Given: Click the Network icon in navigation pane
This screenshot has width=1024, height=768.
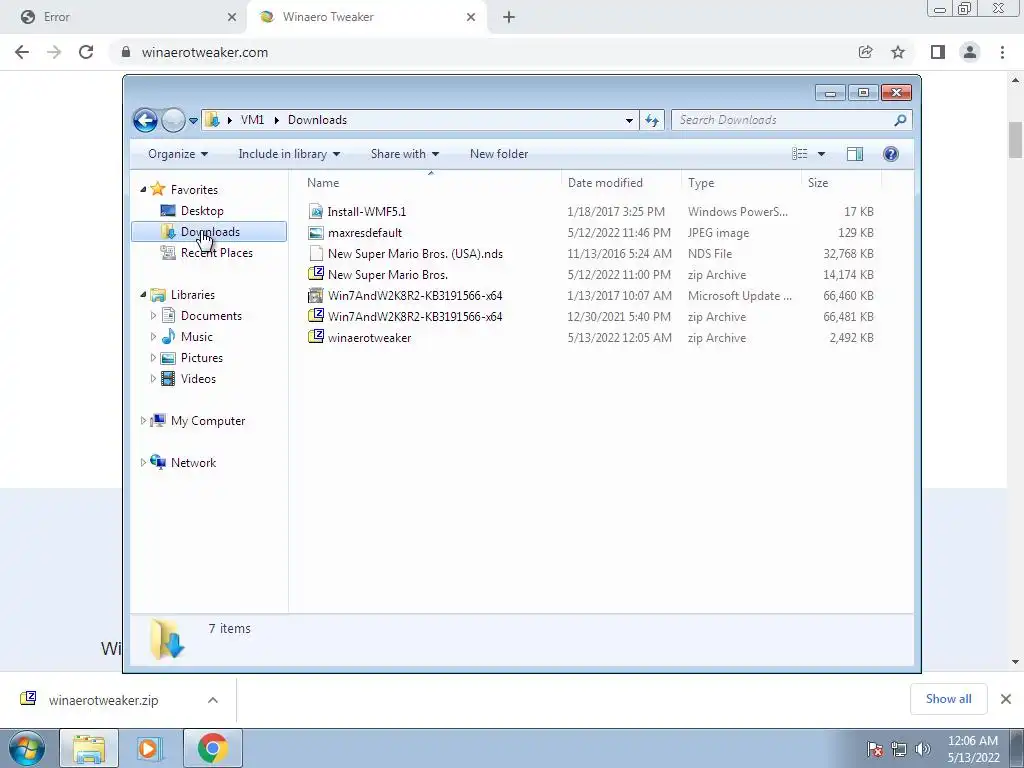Looking at the screenshot, I should [158, 462].
